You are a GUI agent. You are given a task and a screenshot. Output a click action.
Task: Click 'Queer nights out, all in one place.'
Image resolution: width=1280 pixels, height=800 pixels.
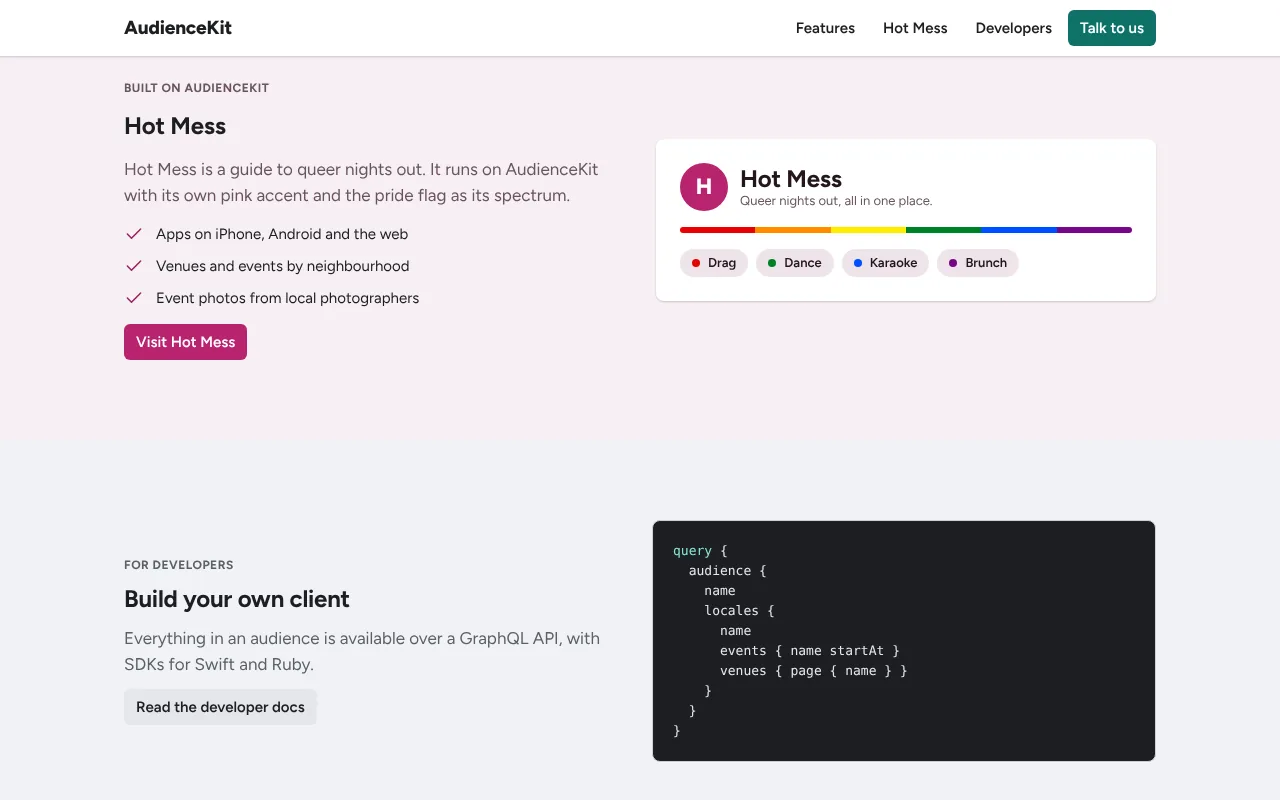coord(836,201)
